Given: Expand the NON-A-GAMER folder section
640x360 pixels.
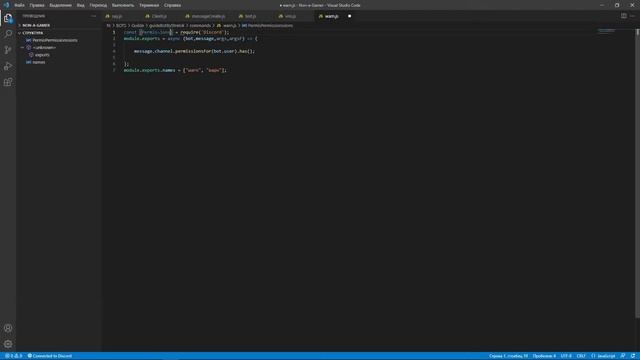Looking at the screenshot, I should (59, 25).
